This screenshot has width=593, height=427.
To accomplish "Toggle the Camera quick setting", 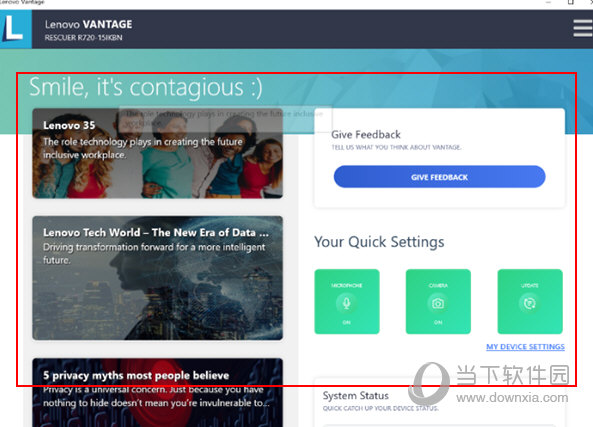I will (438, 301).
